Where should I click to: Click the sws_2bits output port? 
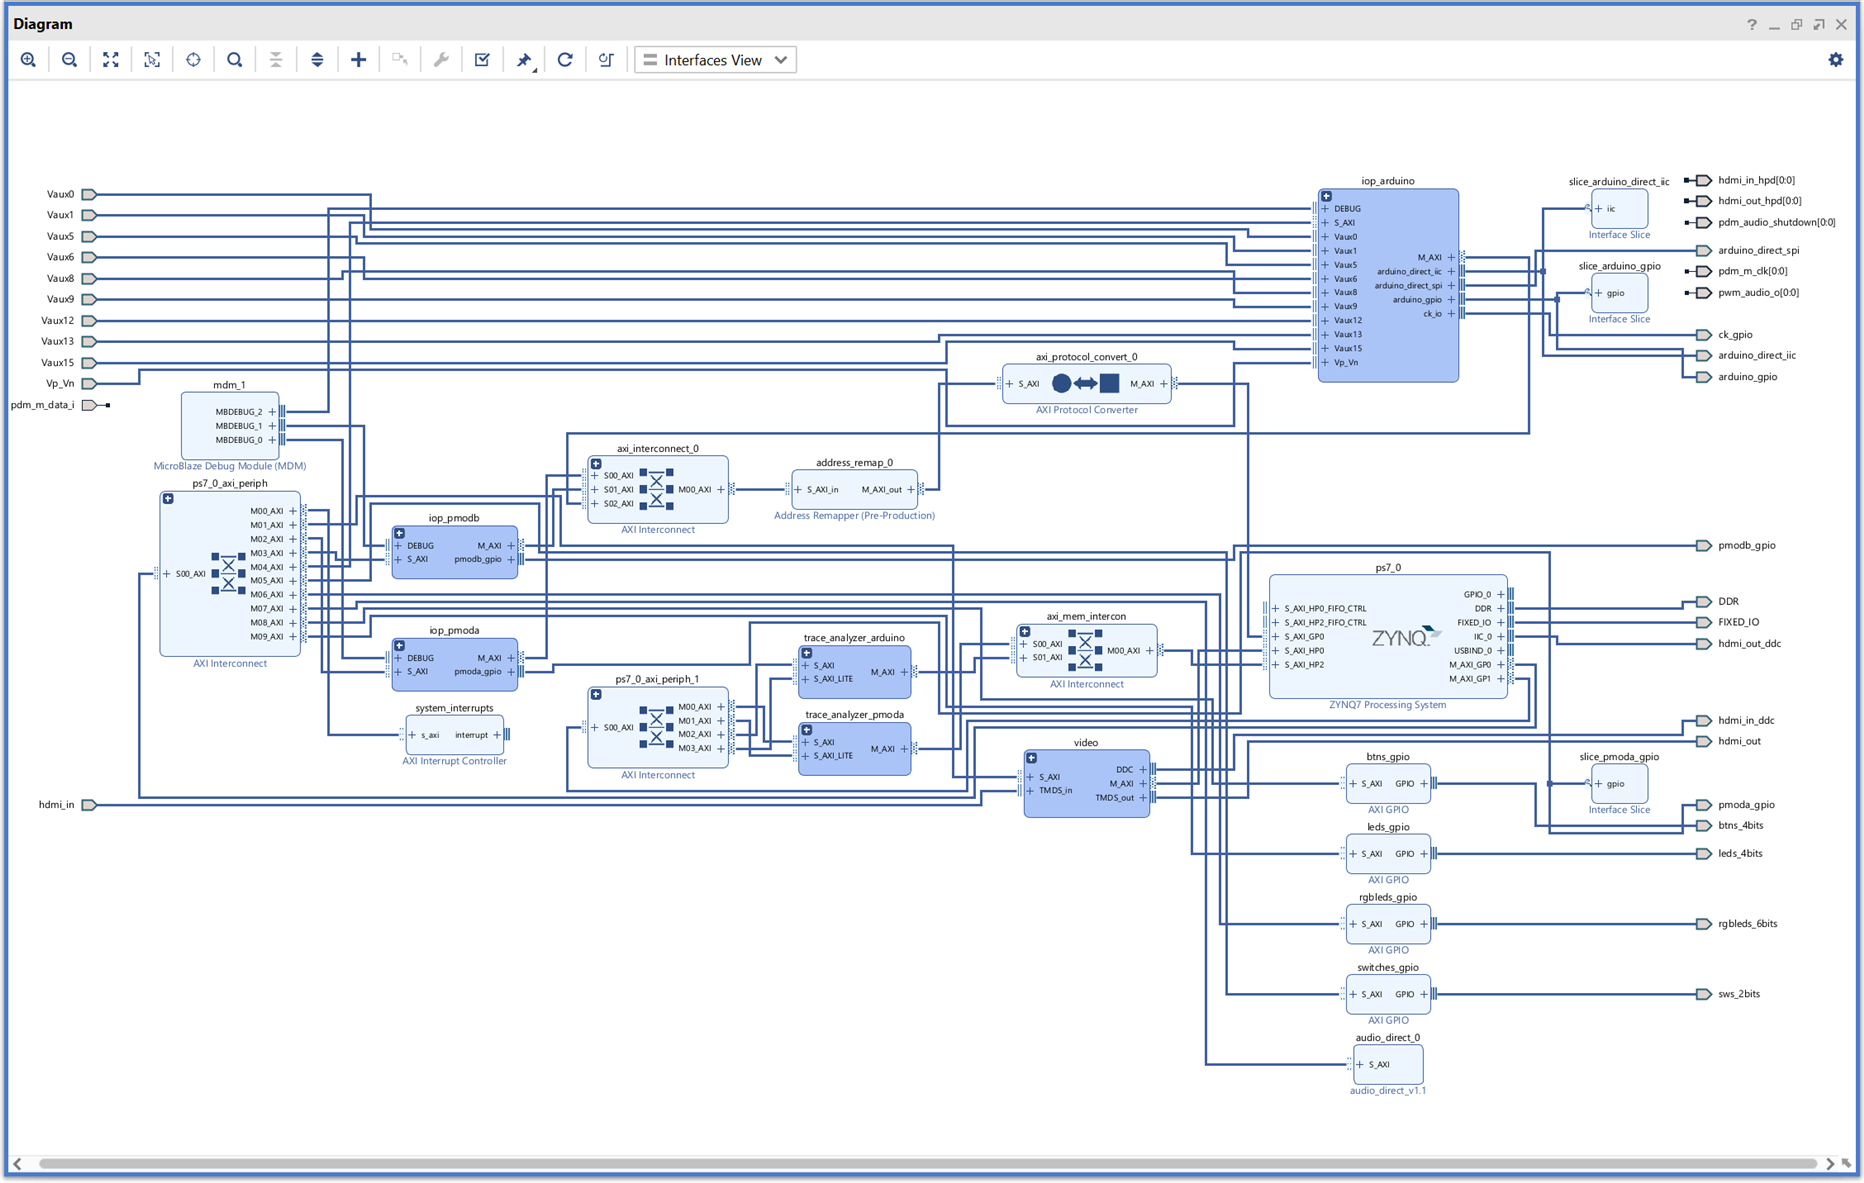(x=1704, y=994)
